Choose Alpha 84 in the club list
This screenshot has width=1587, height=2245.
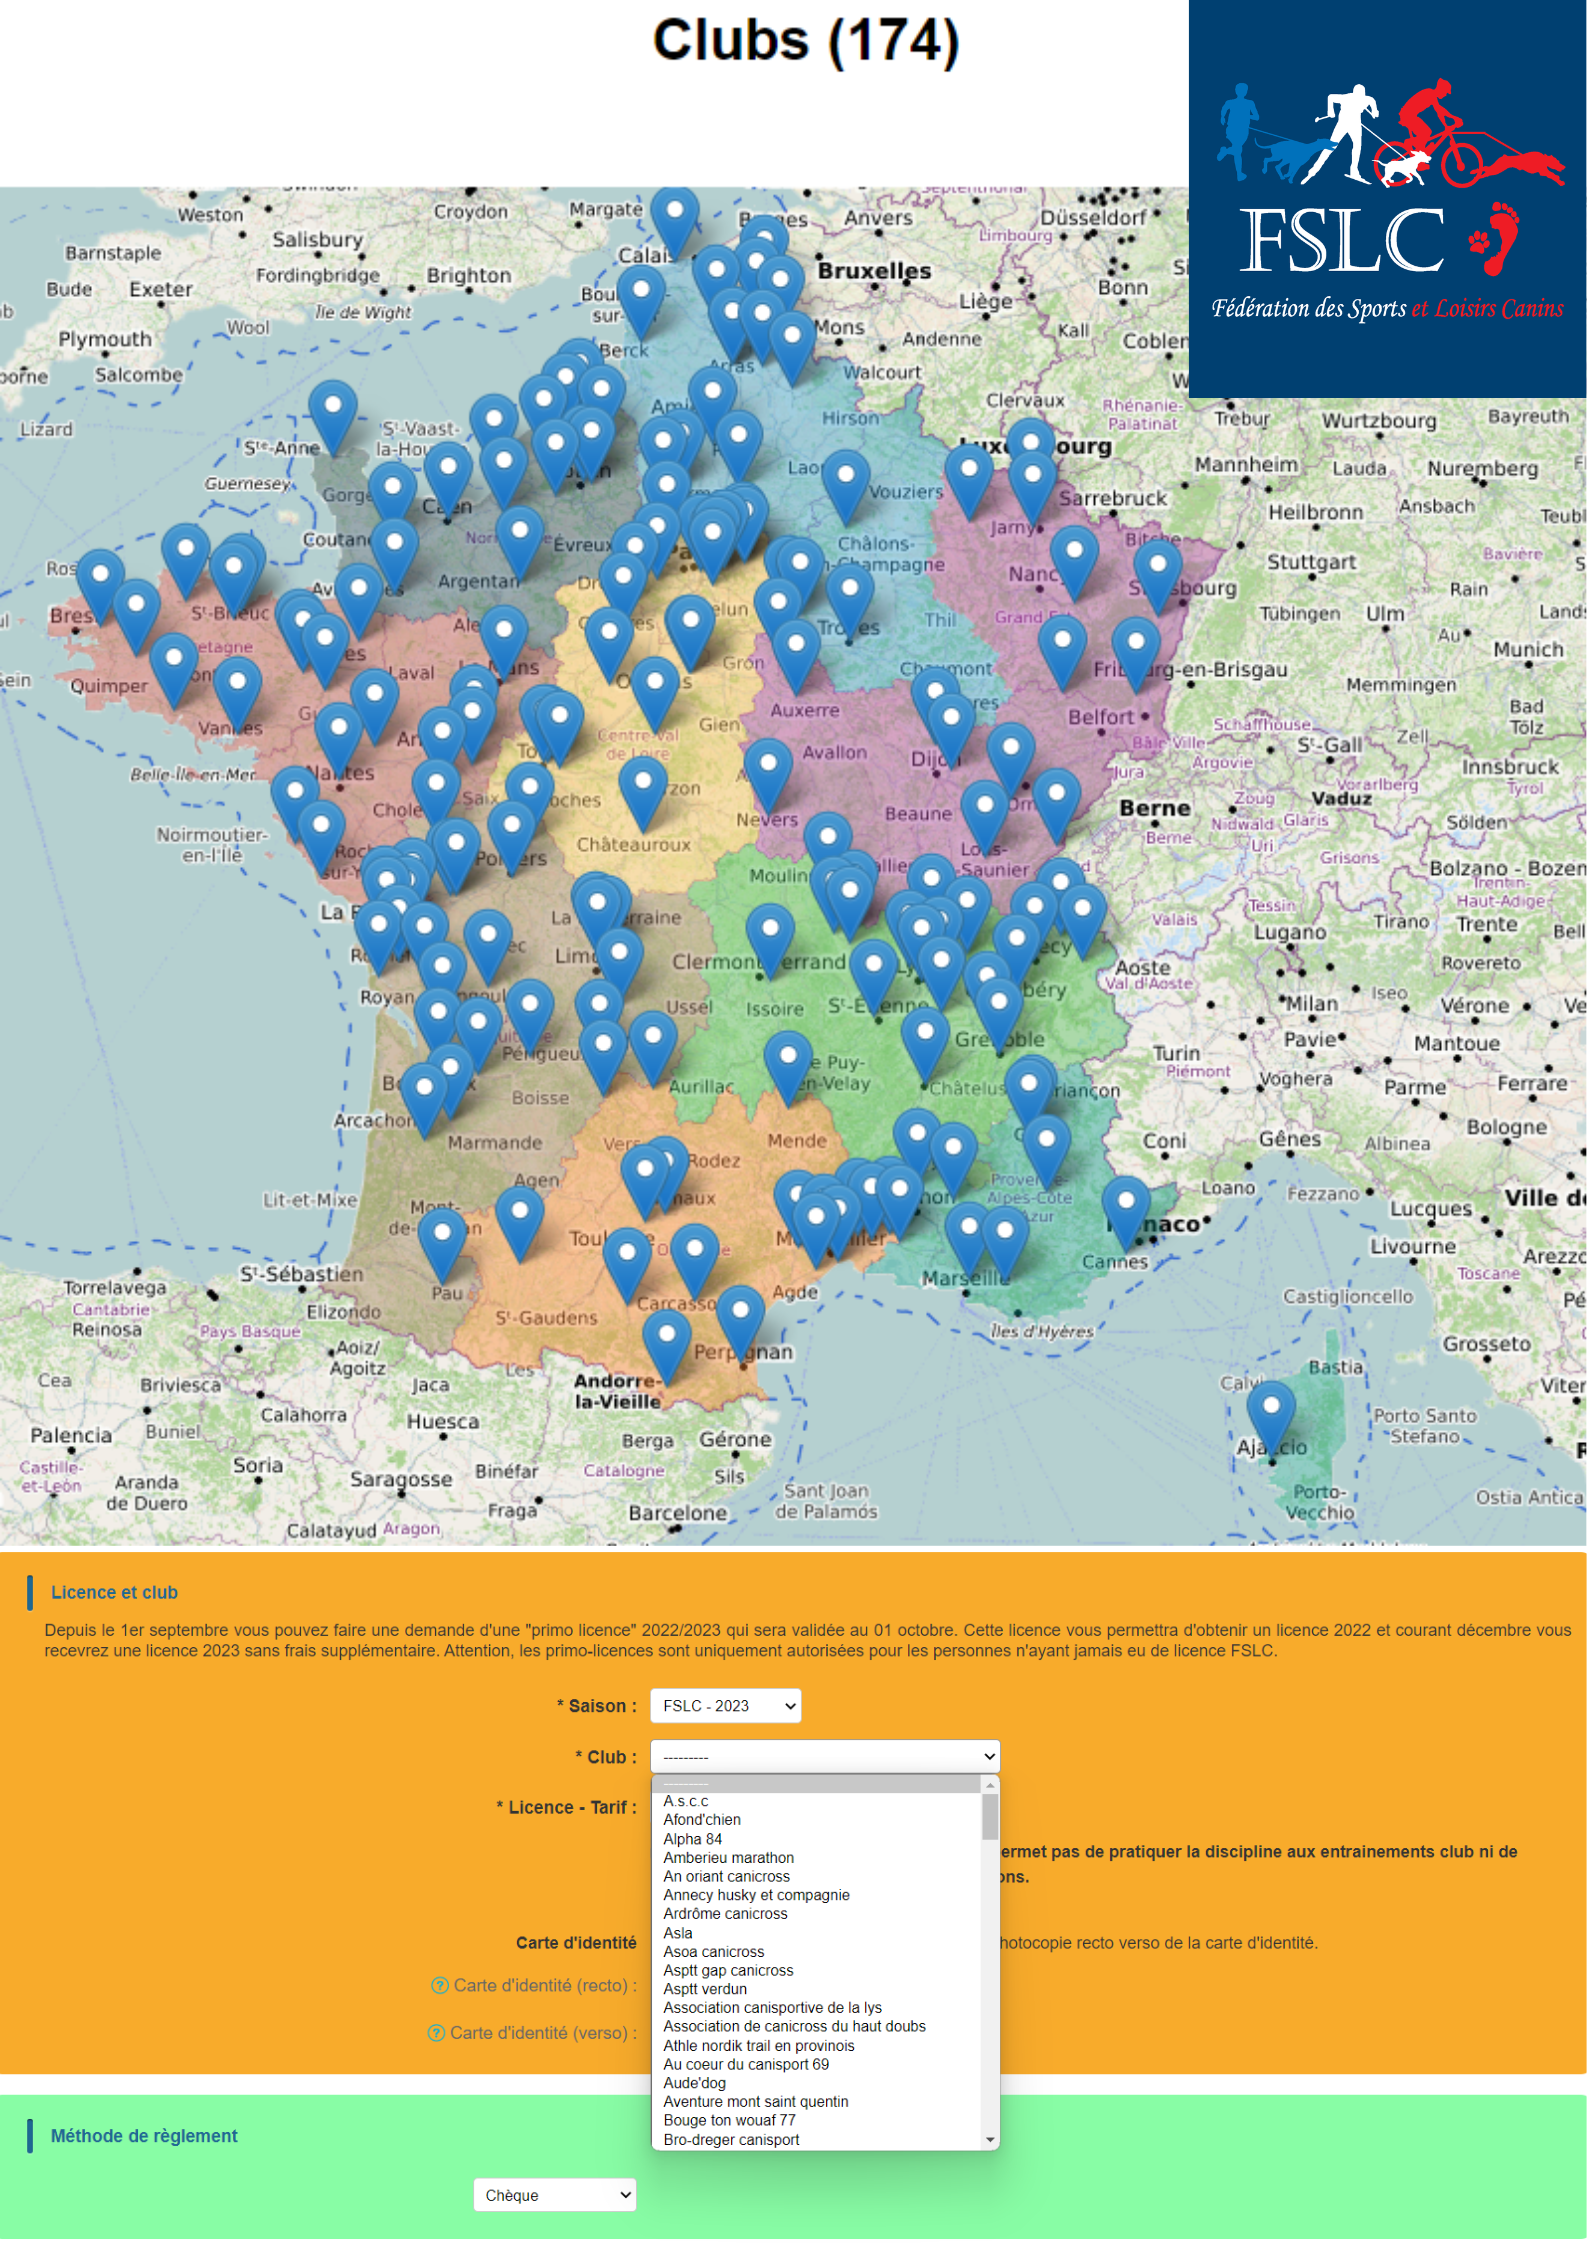tap(817, 1839)
